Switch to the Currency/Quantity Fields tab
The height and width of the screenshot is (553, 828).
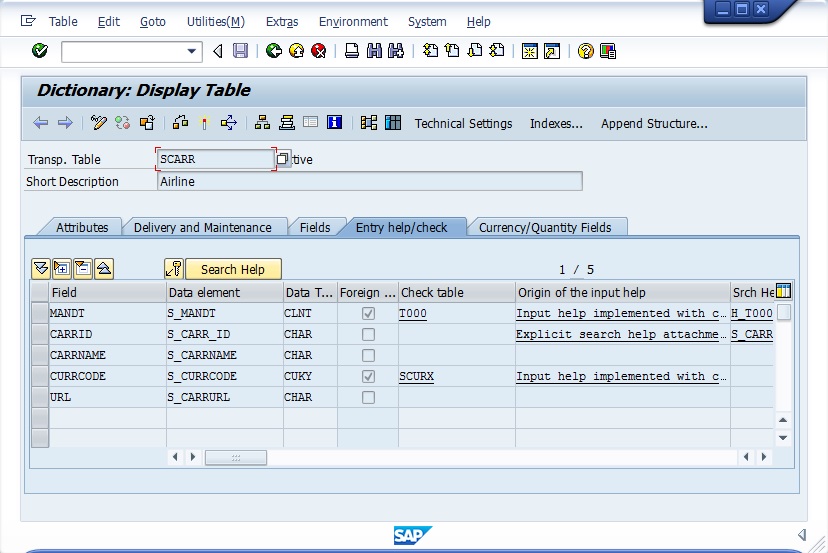coord(551,227)
